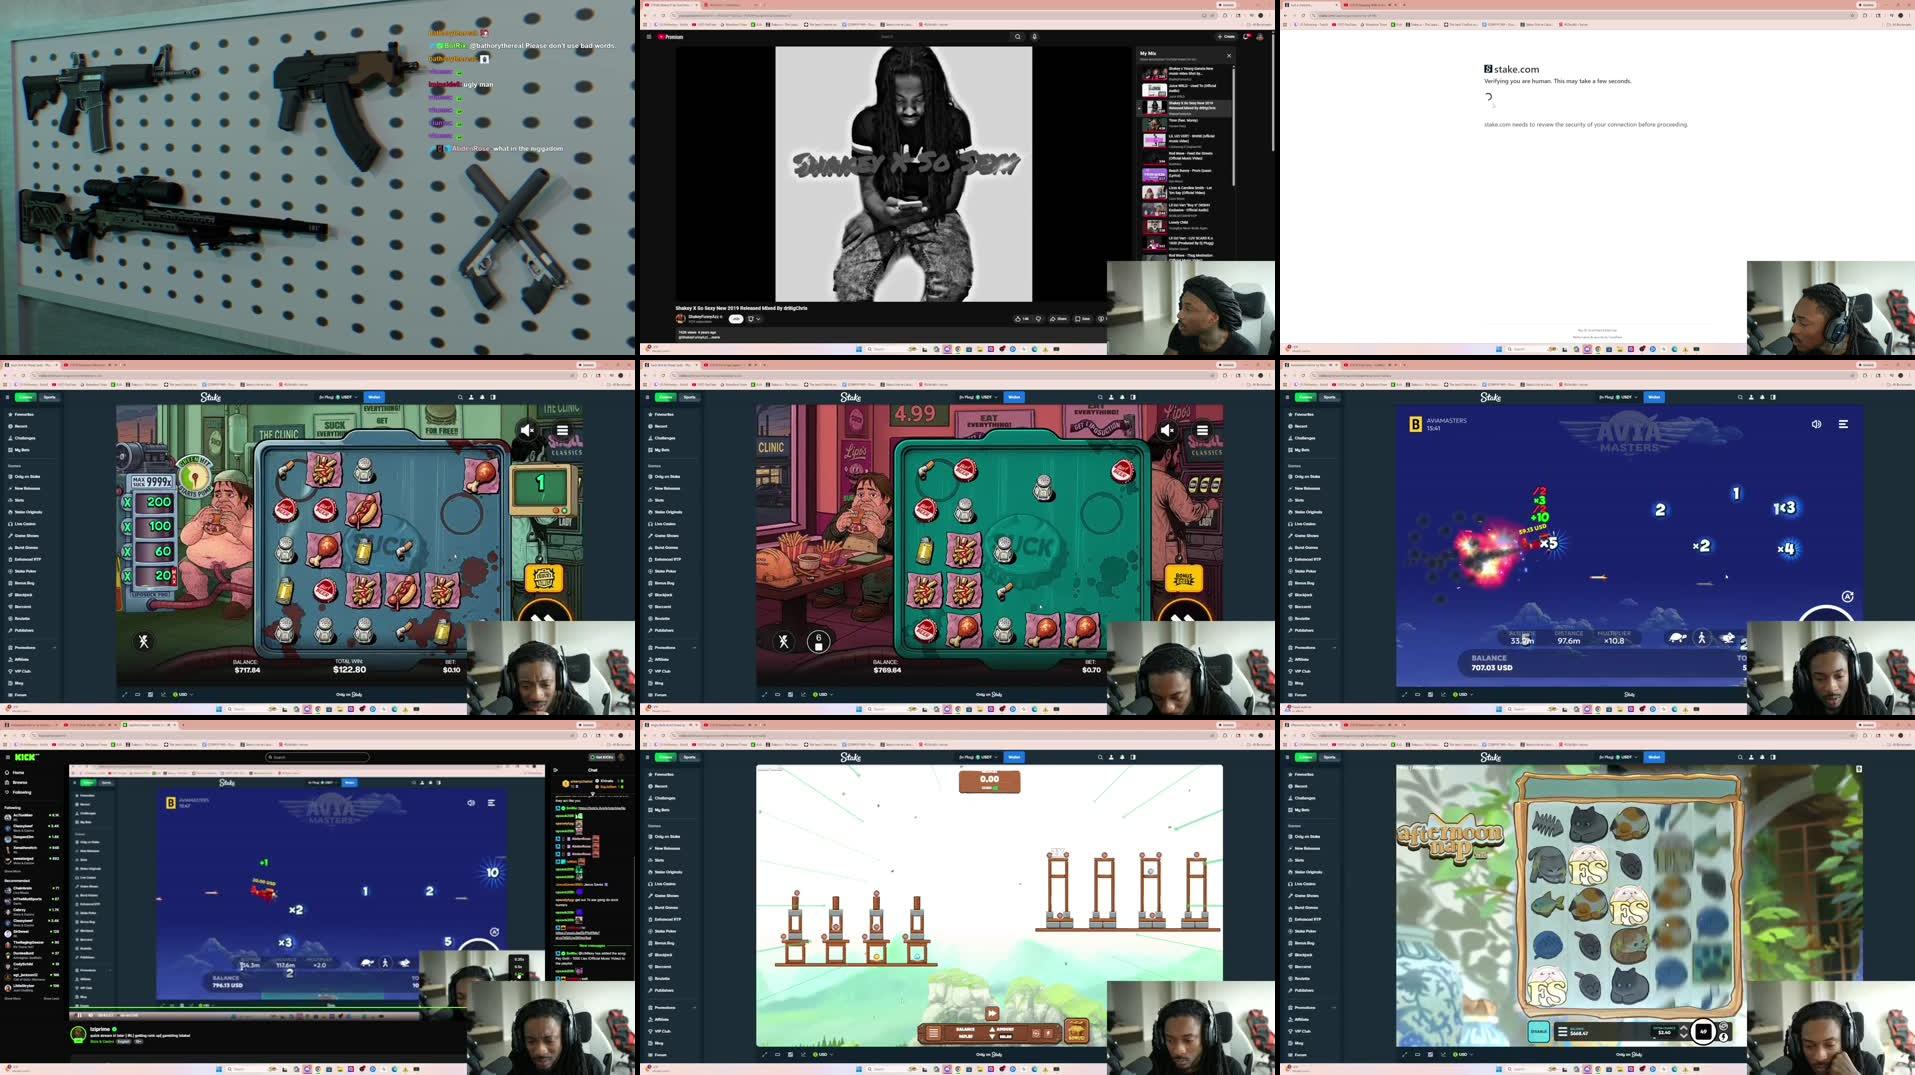Switch the Casino/Sports toggle to Sports

(51, 397)
